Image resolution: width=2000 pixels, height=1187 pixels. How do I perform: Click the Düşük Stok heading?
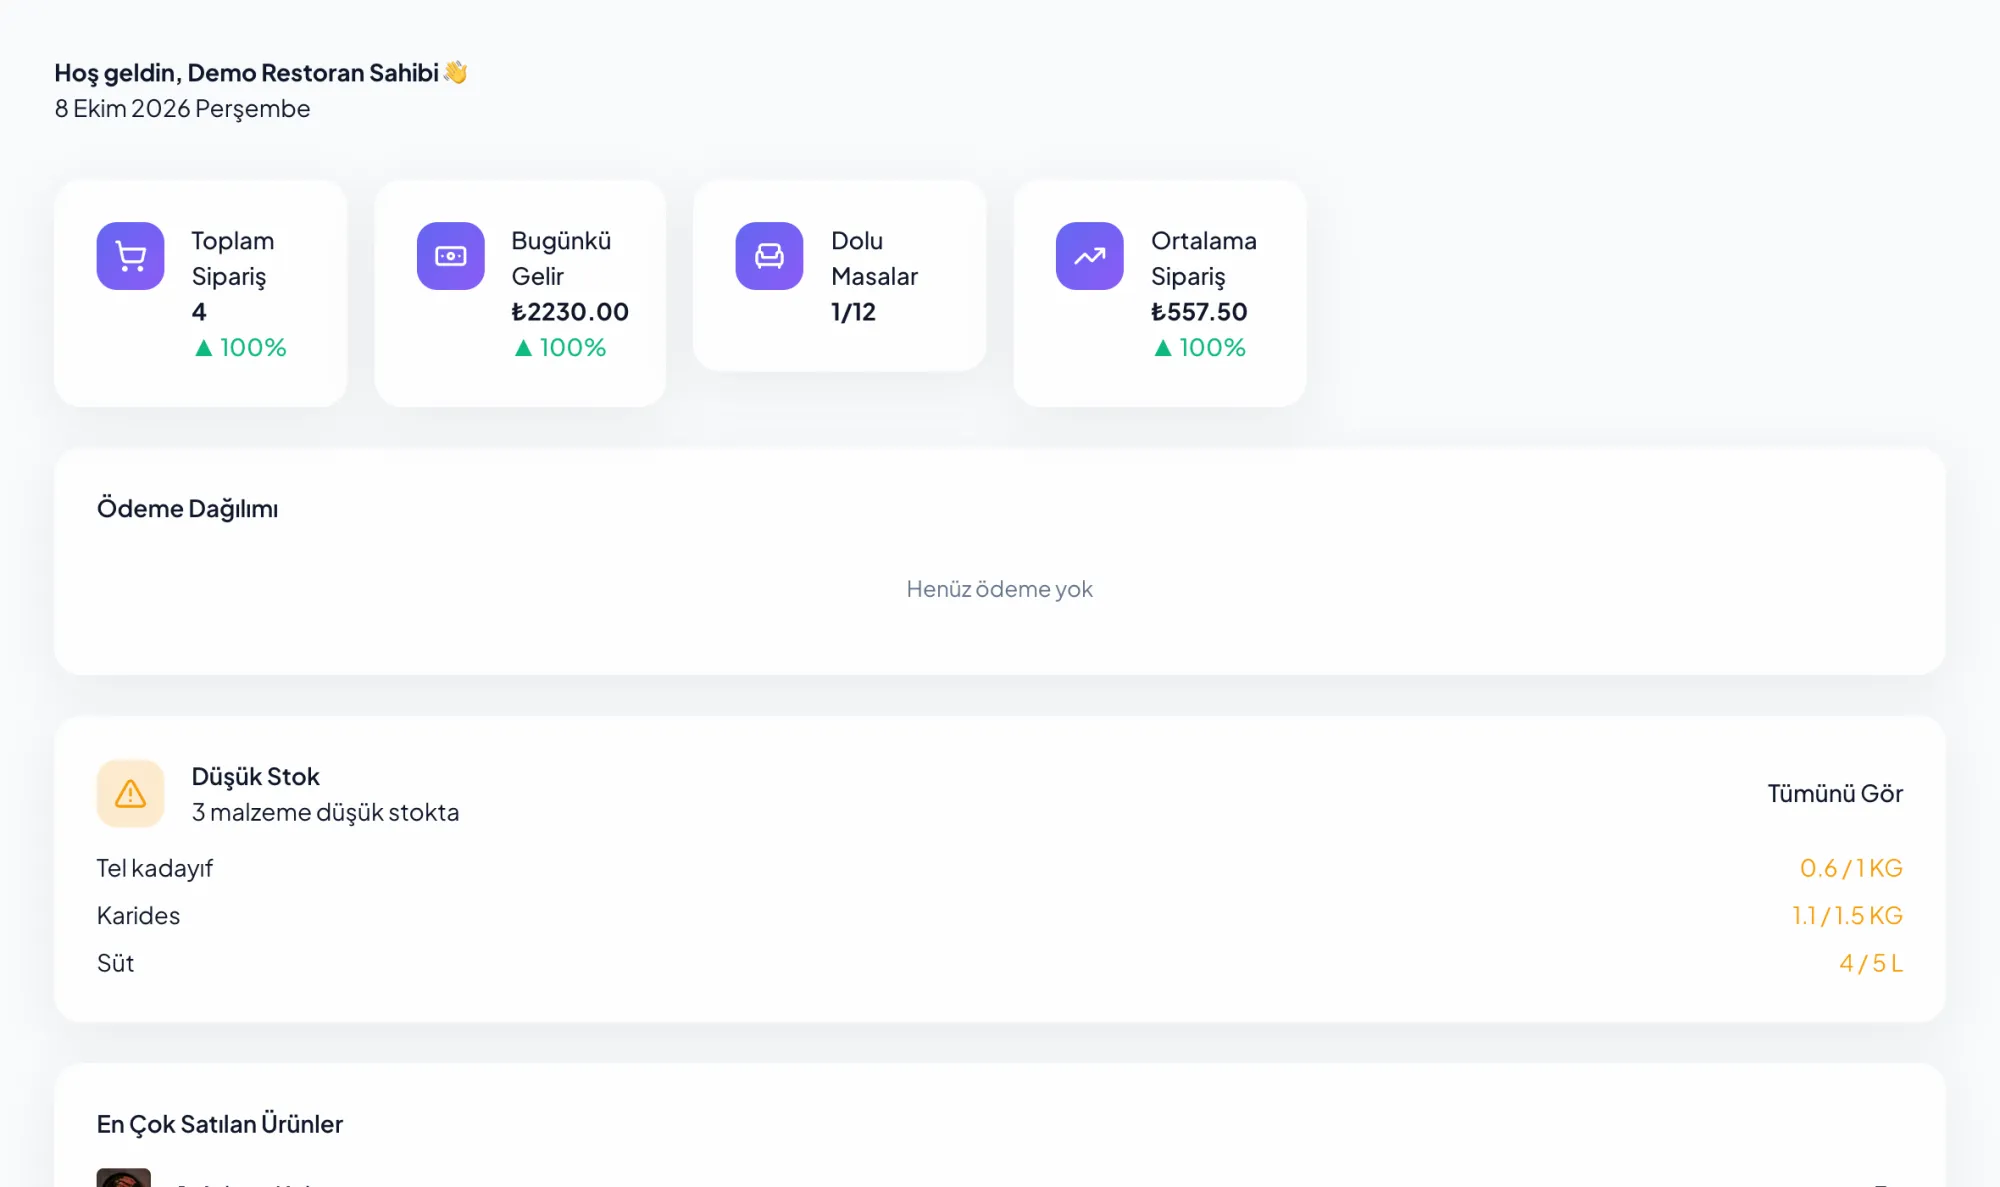(x=255, y=776)
